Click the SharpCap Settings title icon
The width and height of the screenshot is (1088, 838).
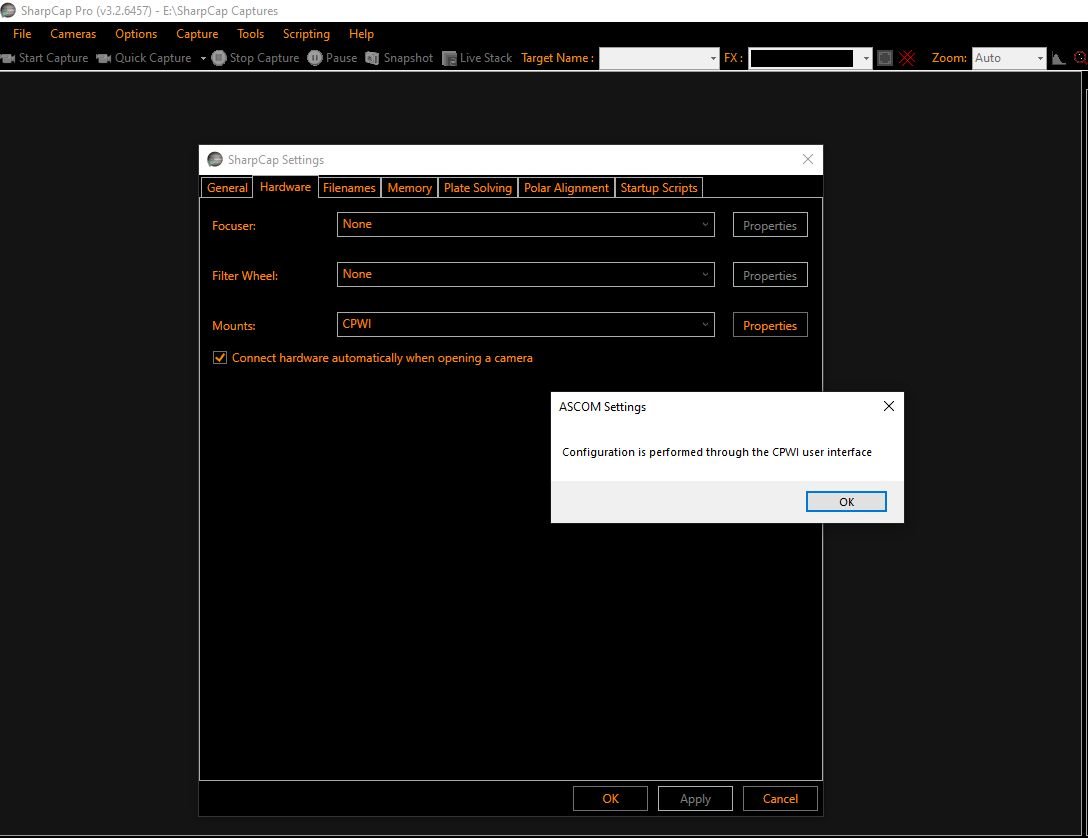[x=215, y=160]
